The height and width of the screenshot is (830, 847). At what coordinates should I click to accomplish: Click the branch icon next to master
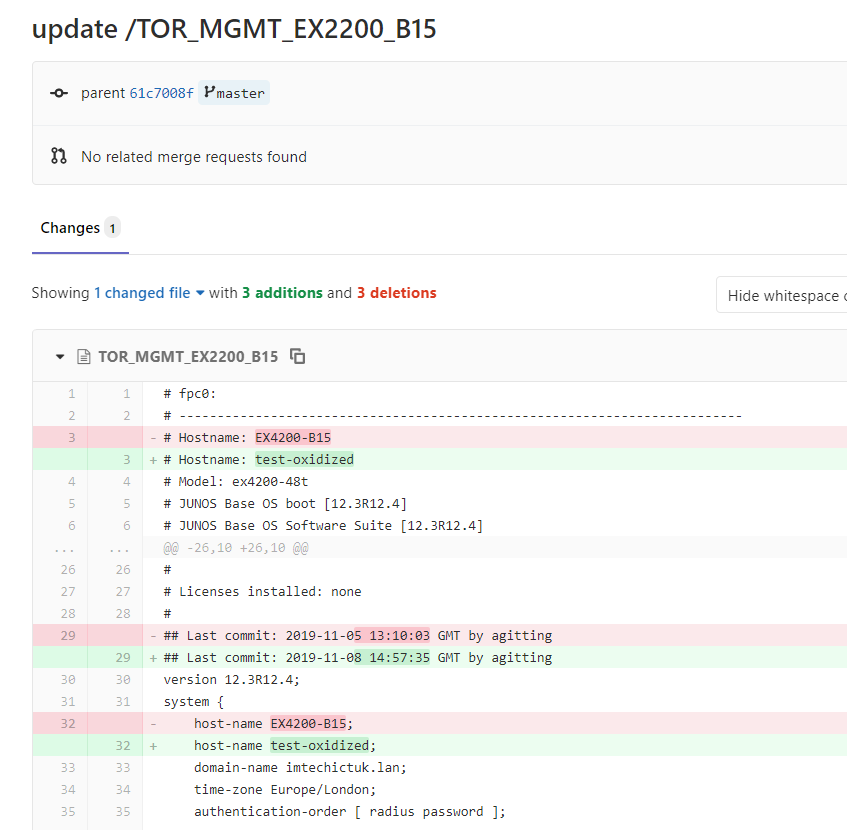209,93
